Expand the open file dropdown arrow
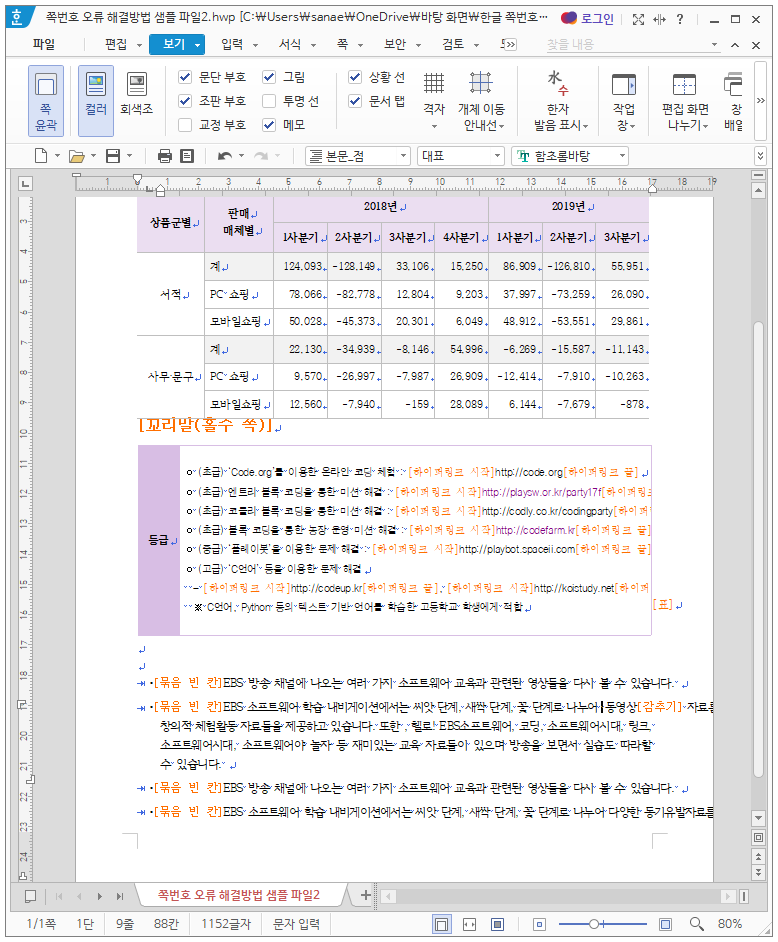Screen dimensions: 778x942 (93, 156)
